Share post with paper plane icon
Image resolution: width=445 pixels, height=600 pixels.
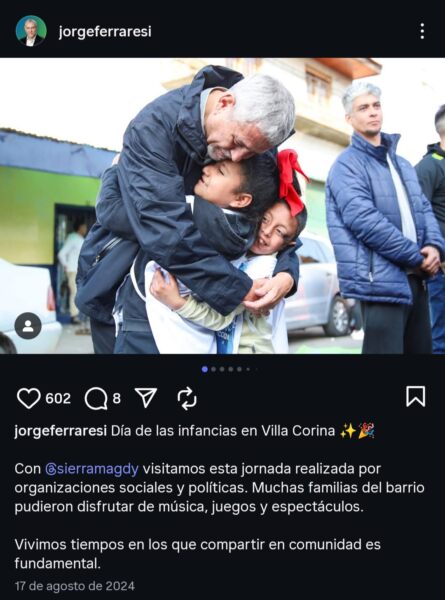[146, 397]
